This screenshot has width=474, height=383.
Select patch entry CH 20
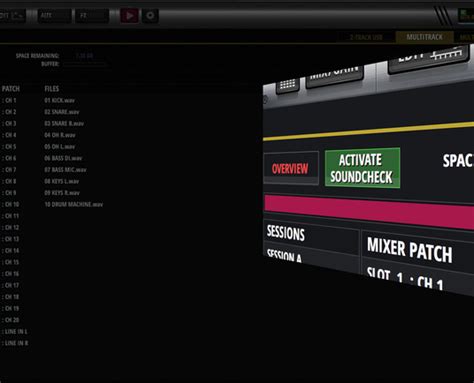(10, 320)
